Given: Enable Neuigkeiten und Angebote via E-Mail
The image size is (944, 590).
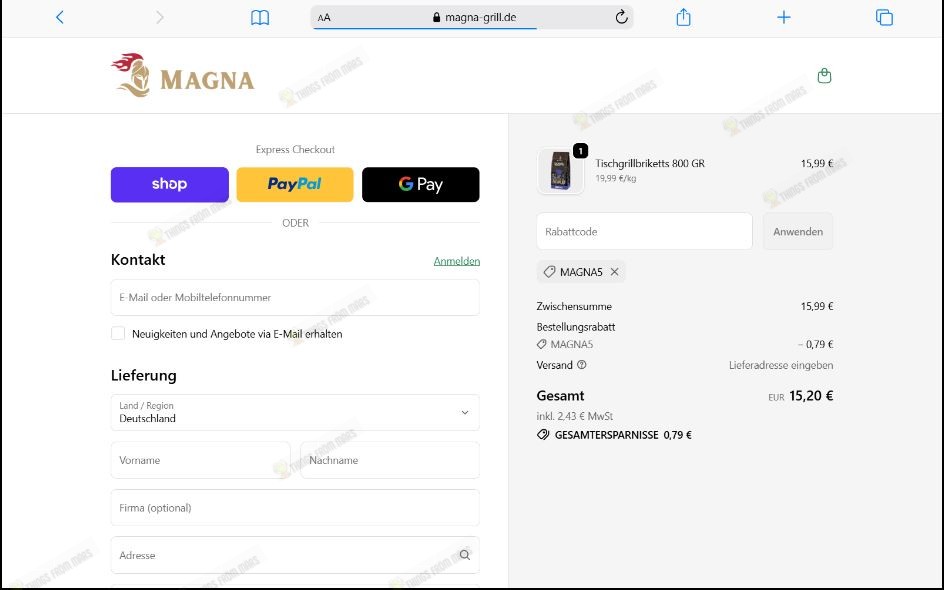Looking at the screenshot, I should pyautogui.click(x=117, y=334).
